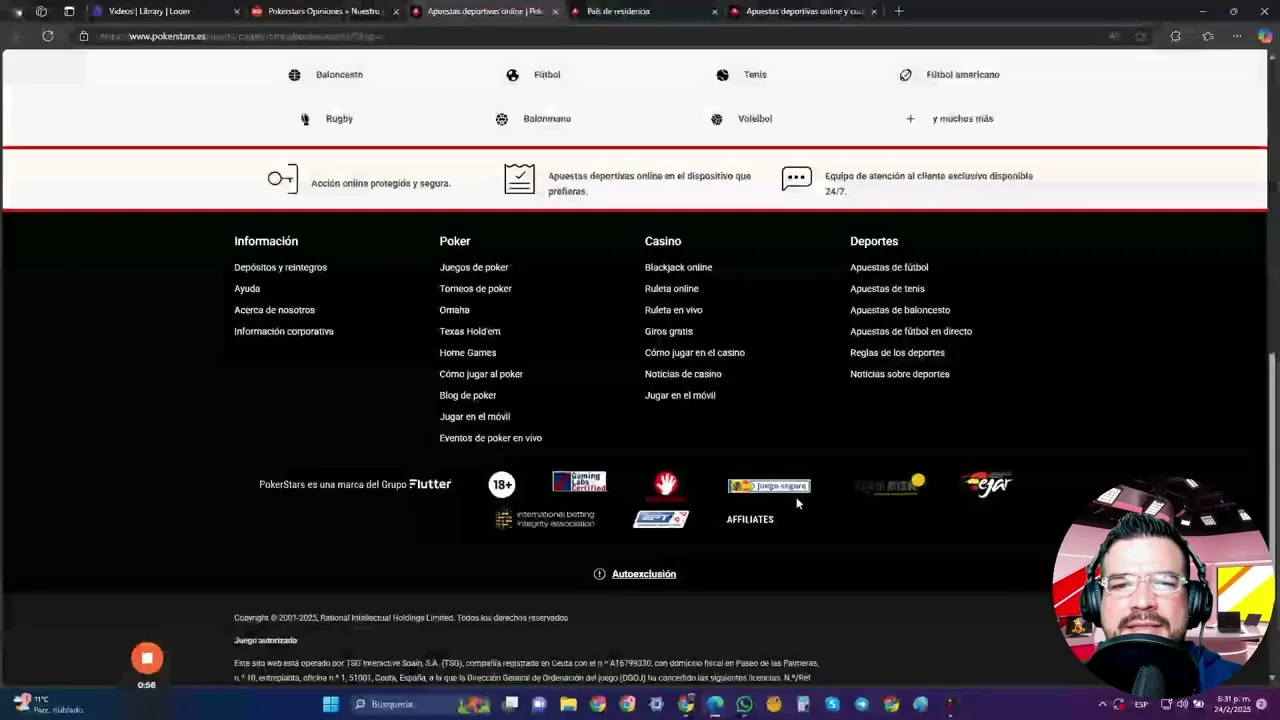
Task: Click the Rugby icon
Action: coord(305,119)
